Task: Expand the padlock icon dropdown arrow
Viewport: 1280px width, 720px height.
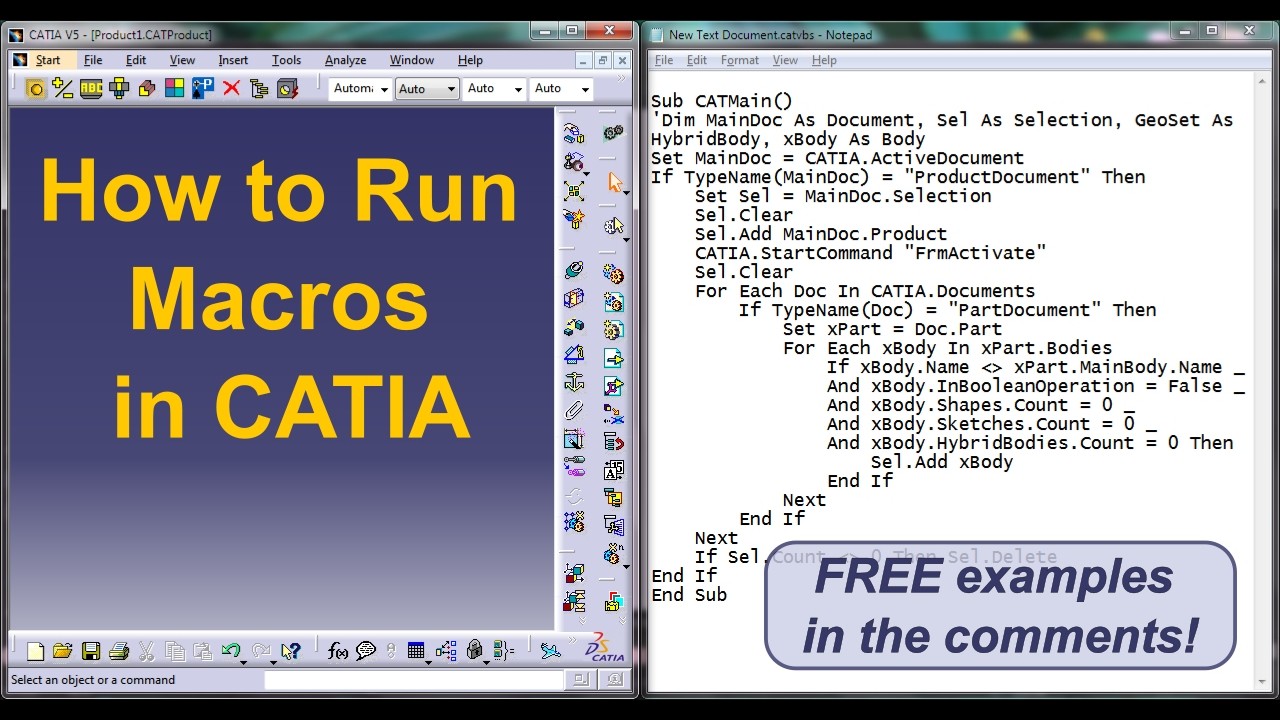Action: point(486,661)
